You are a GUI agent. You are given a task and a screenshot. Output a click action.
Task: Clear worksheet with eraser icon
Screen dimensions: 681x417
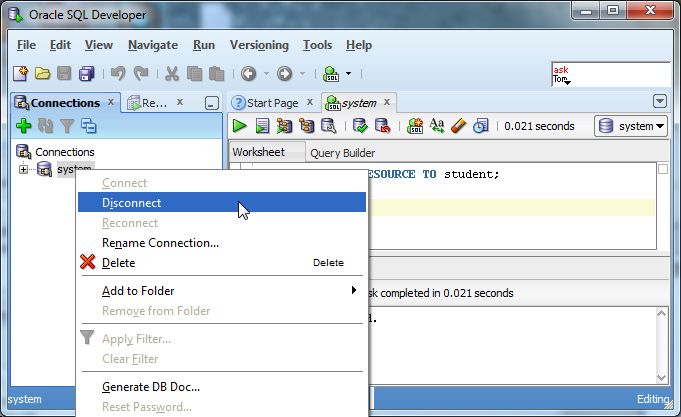tap(459, 126)
